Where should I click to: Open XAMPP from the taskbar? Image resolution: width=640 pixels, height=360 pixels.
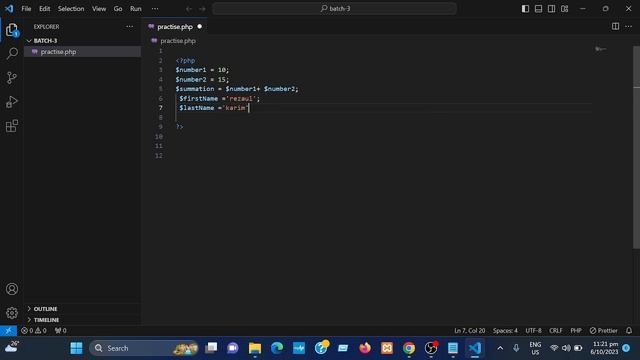(387, 348)
